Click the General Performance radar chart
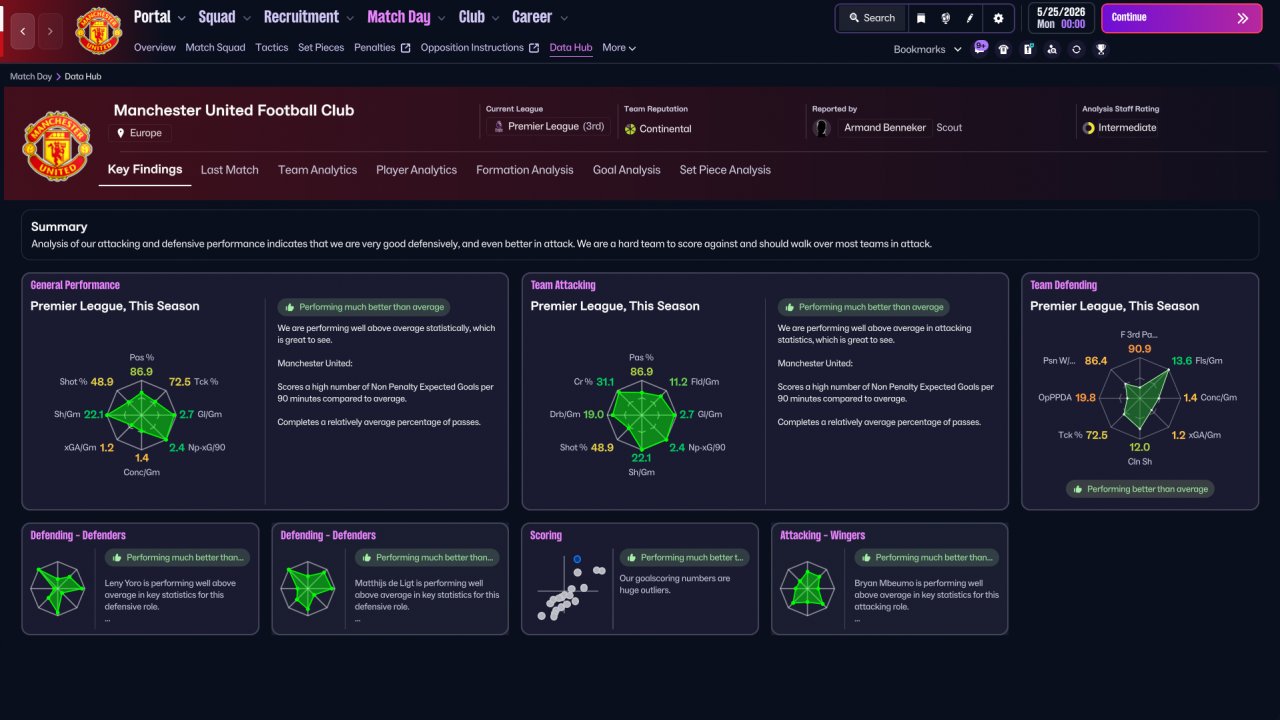 (x=142, y=415)
